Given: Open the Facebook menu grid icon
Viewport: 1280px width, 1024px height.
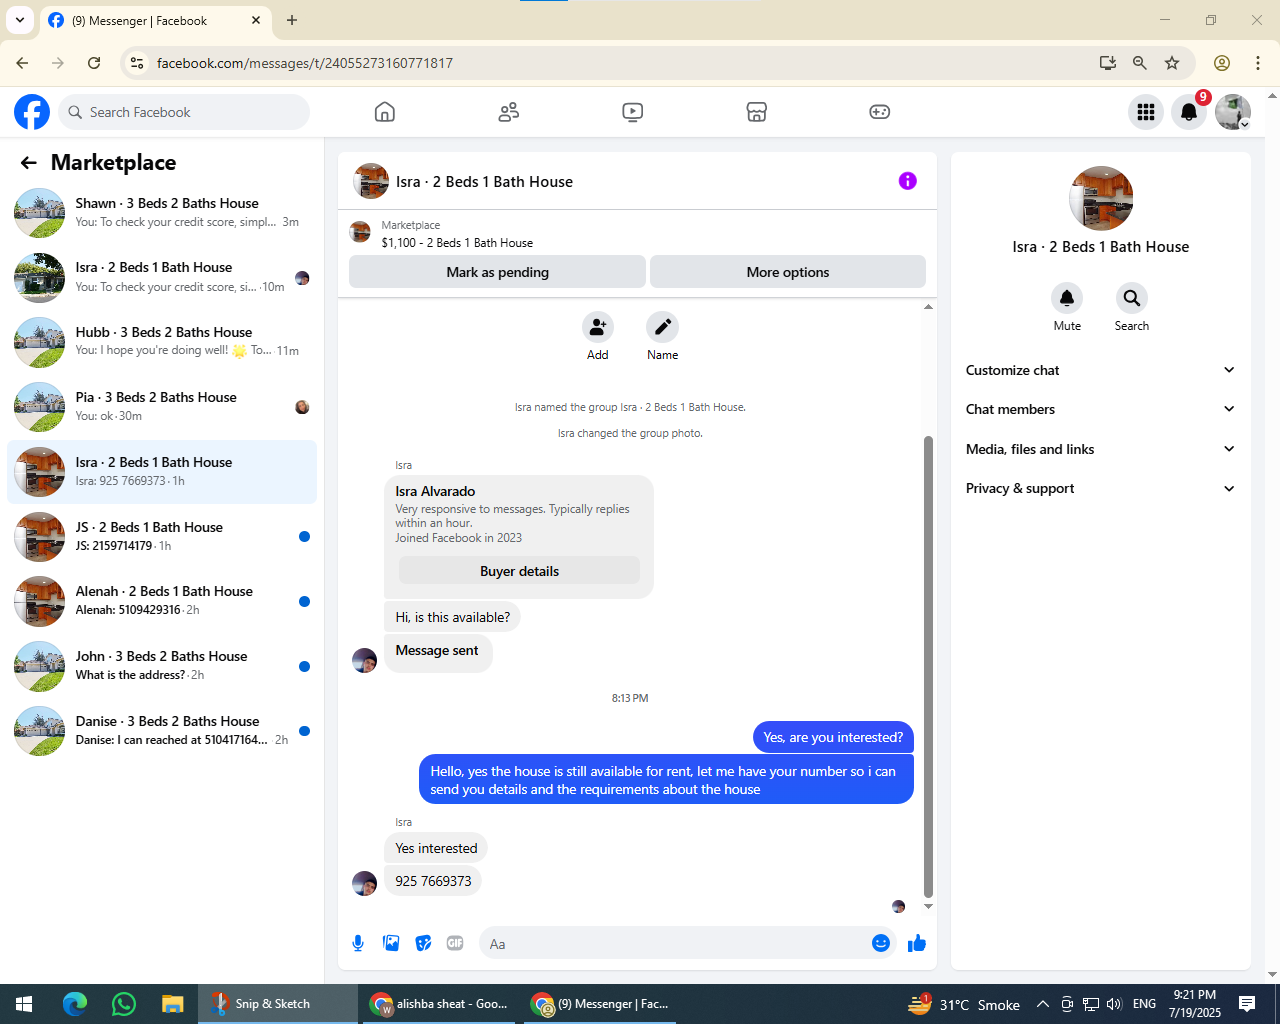Looking at the screenshot, I should coord(1146,112).
